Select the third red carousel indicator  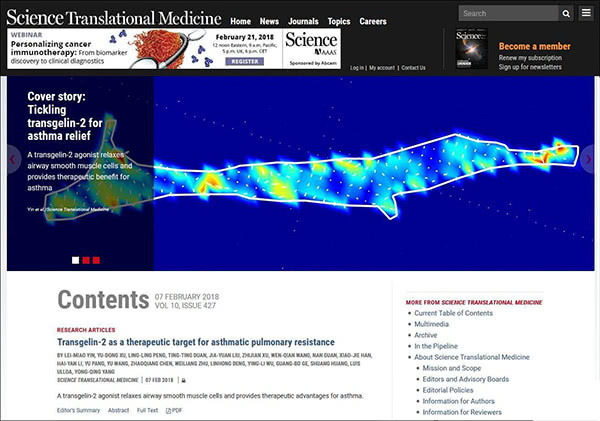96,260
